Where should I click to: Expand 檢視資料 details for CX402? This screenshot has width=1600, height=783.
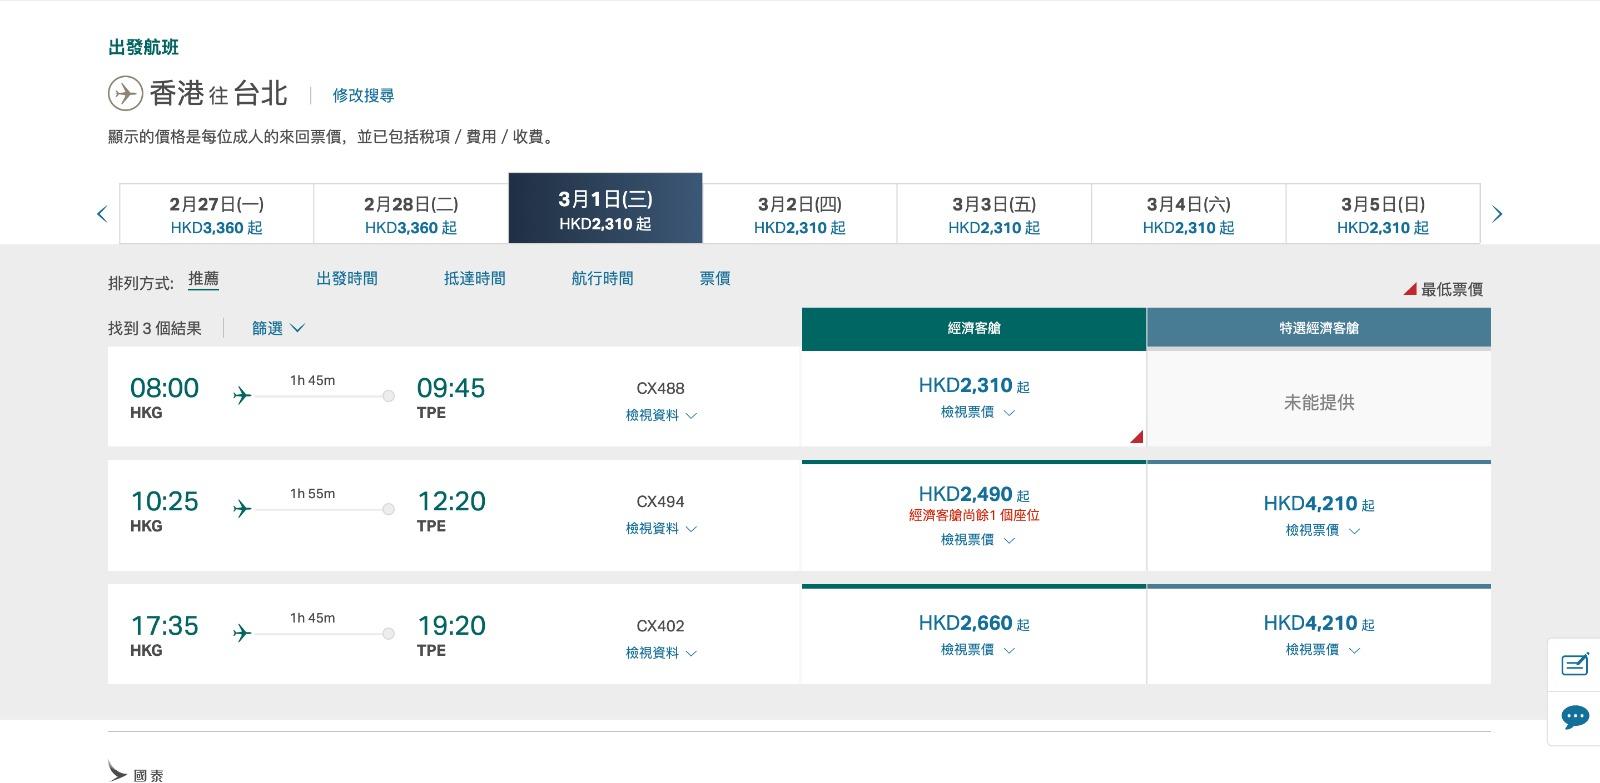point(660,653)
